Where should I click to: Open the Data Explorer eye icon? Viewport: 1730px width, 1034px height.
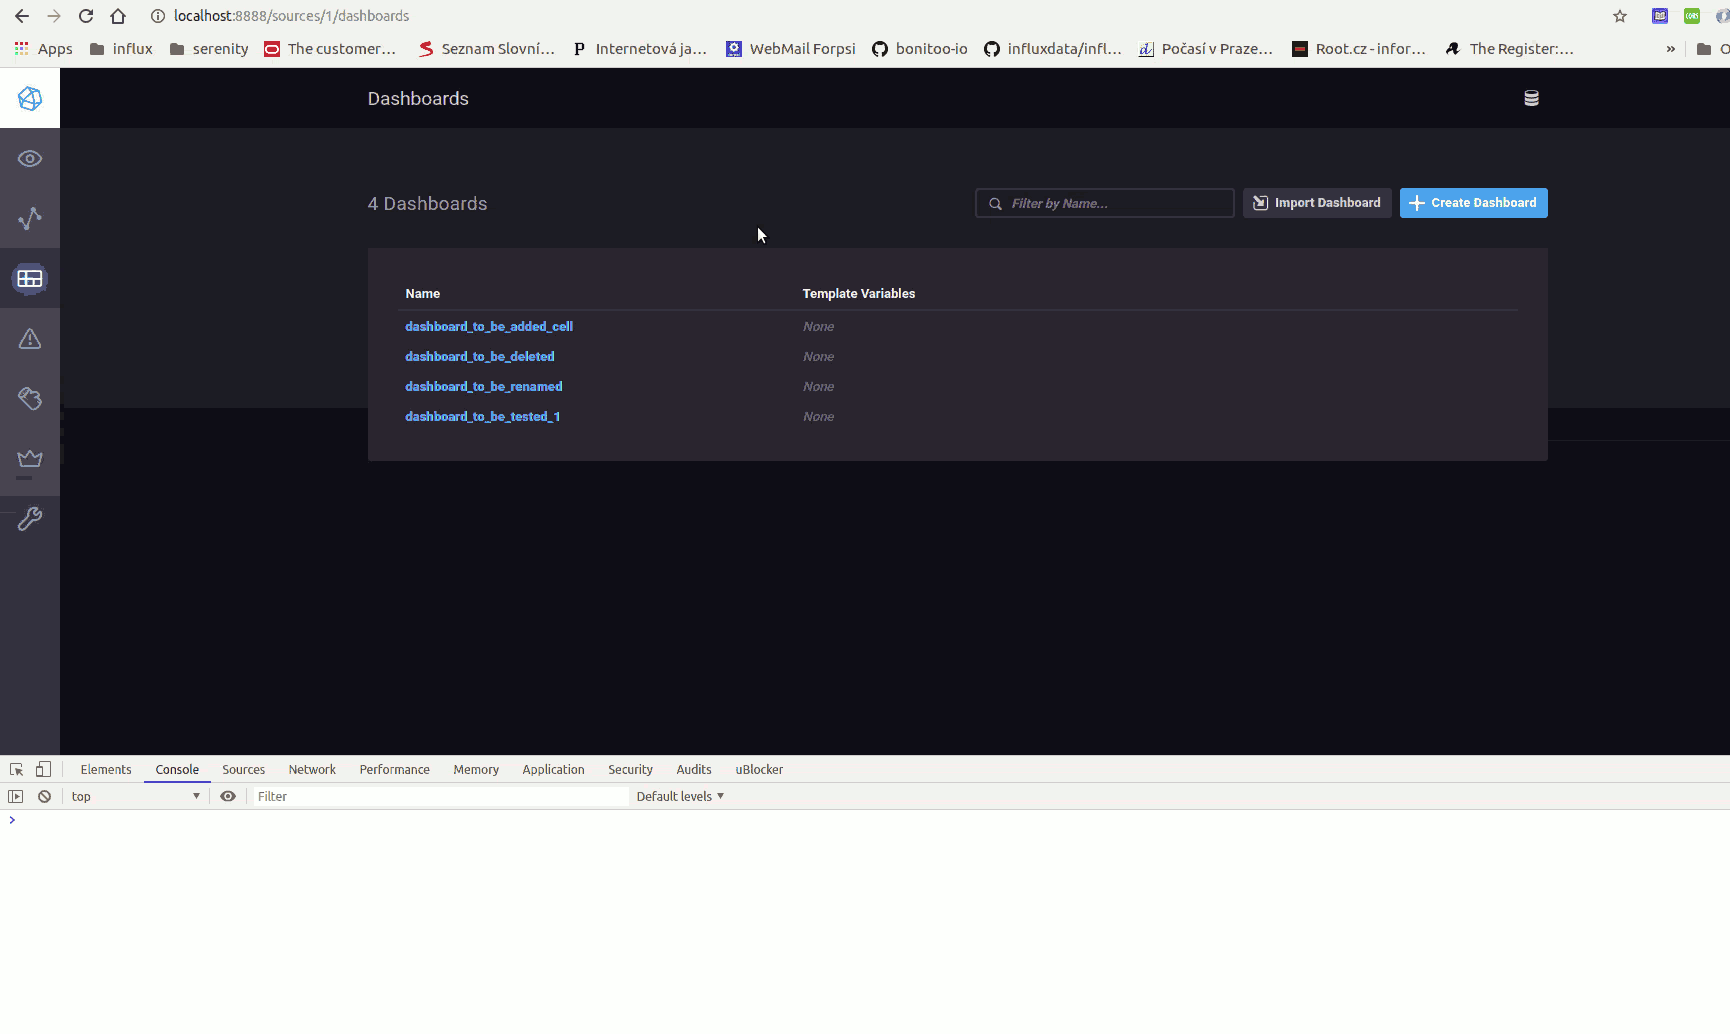coord(30,158)
